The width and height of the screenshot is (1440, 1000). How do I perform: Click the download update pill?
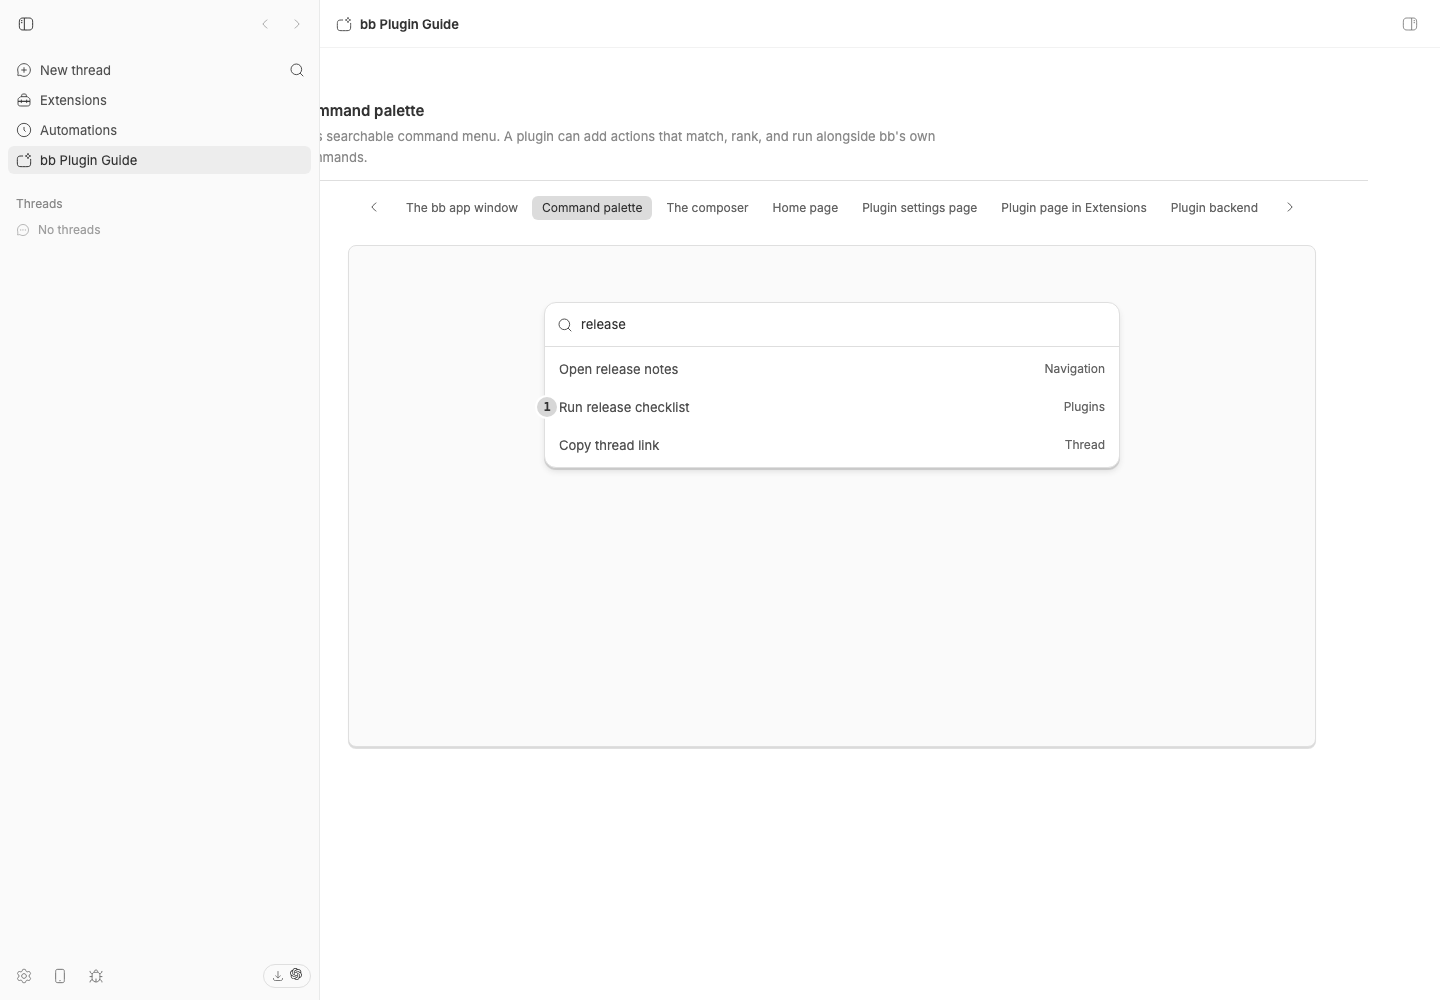click(287, 975)
